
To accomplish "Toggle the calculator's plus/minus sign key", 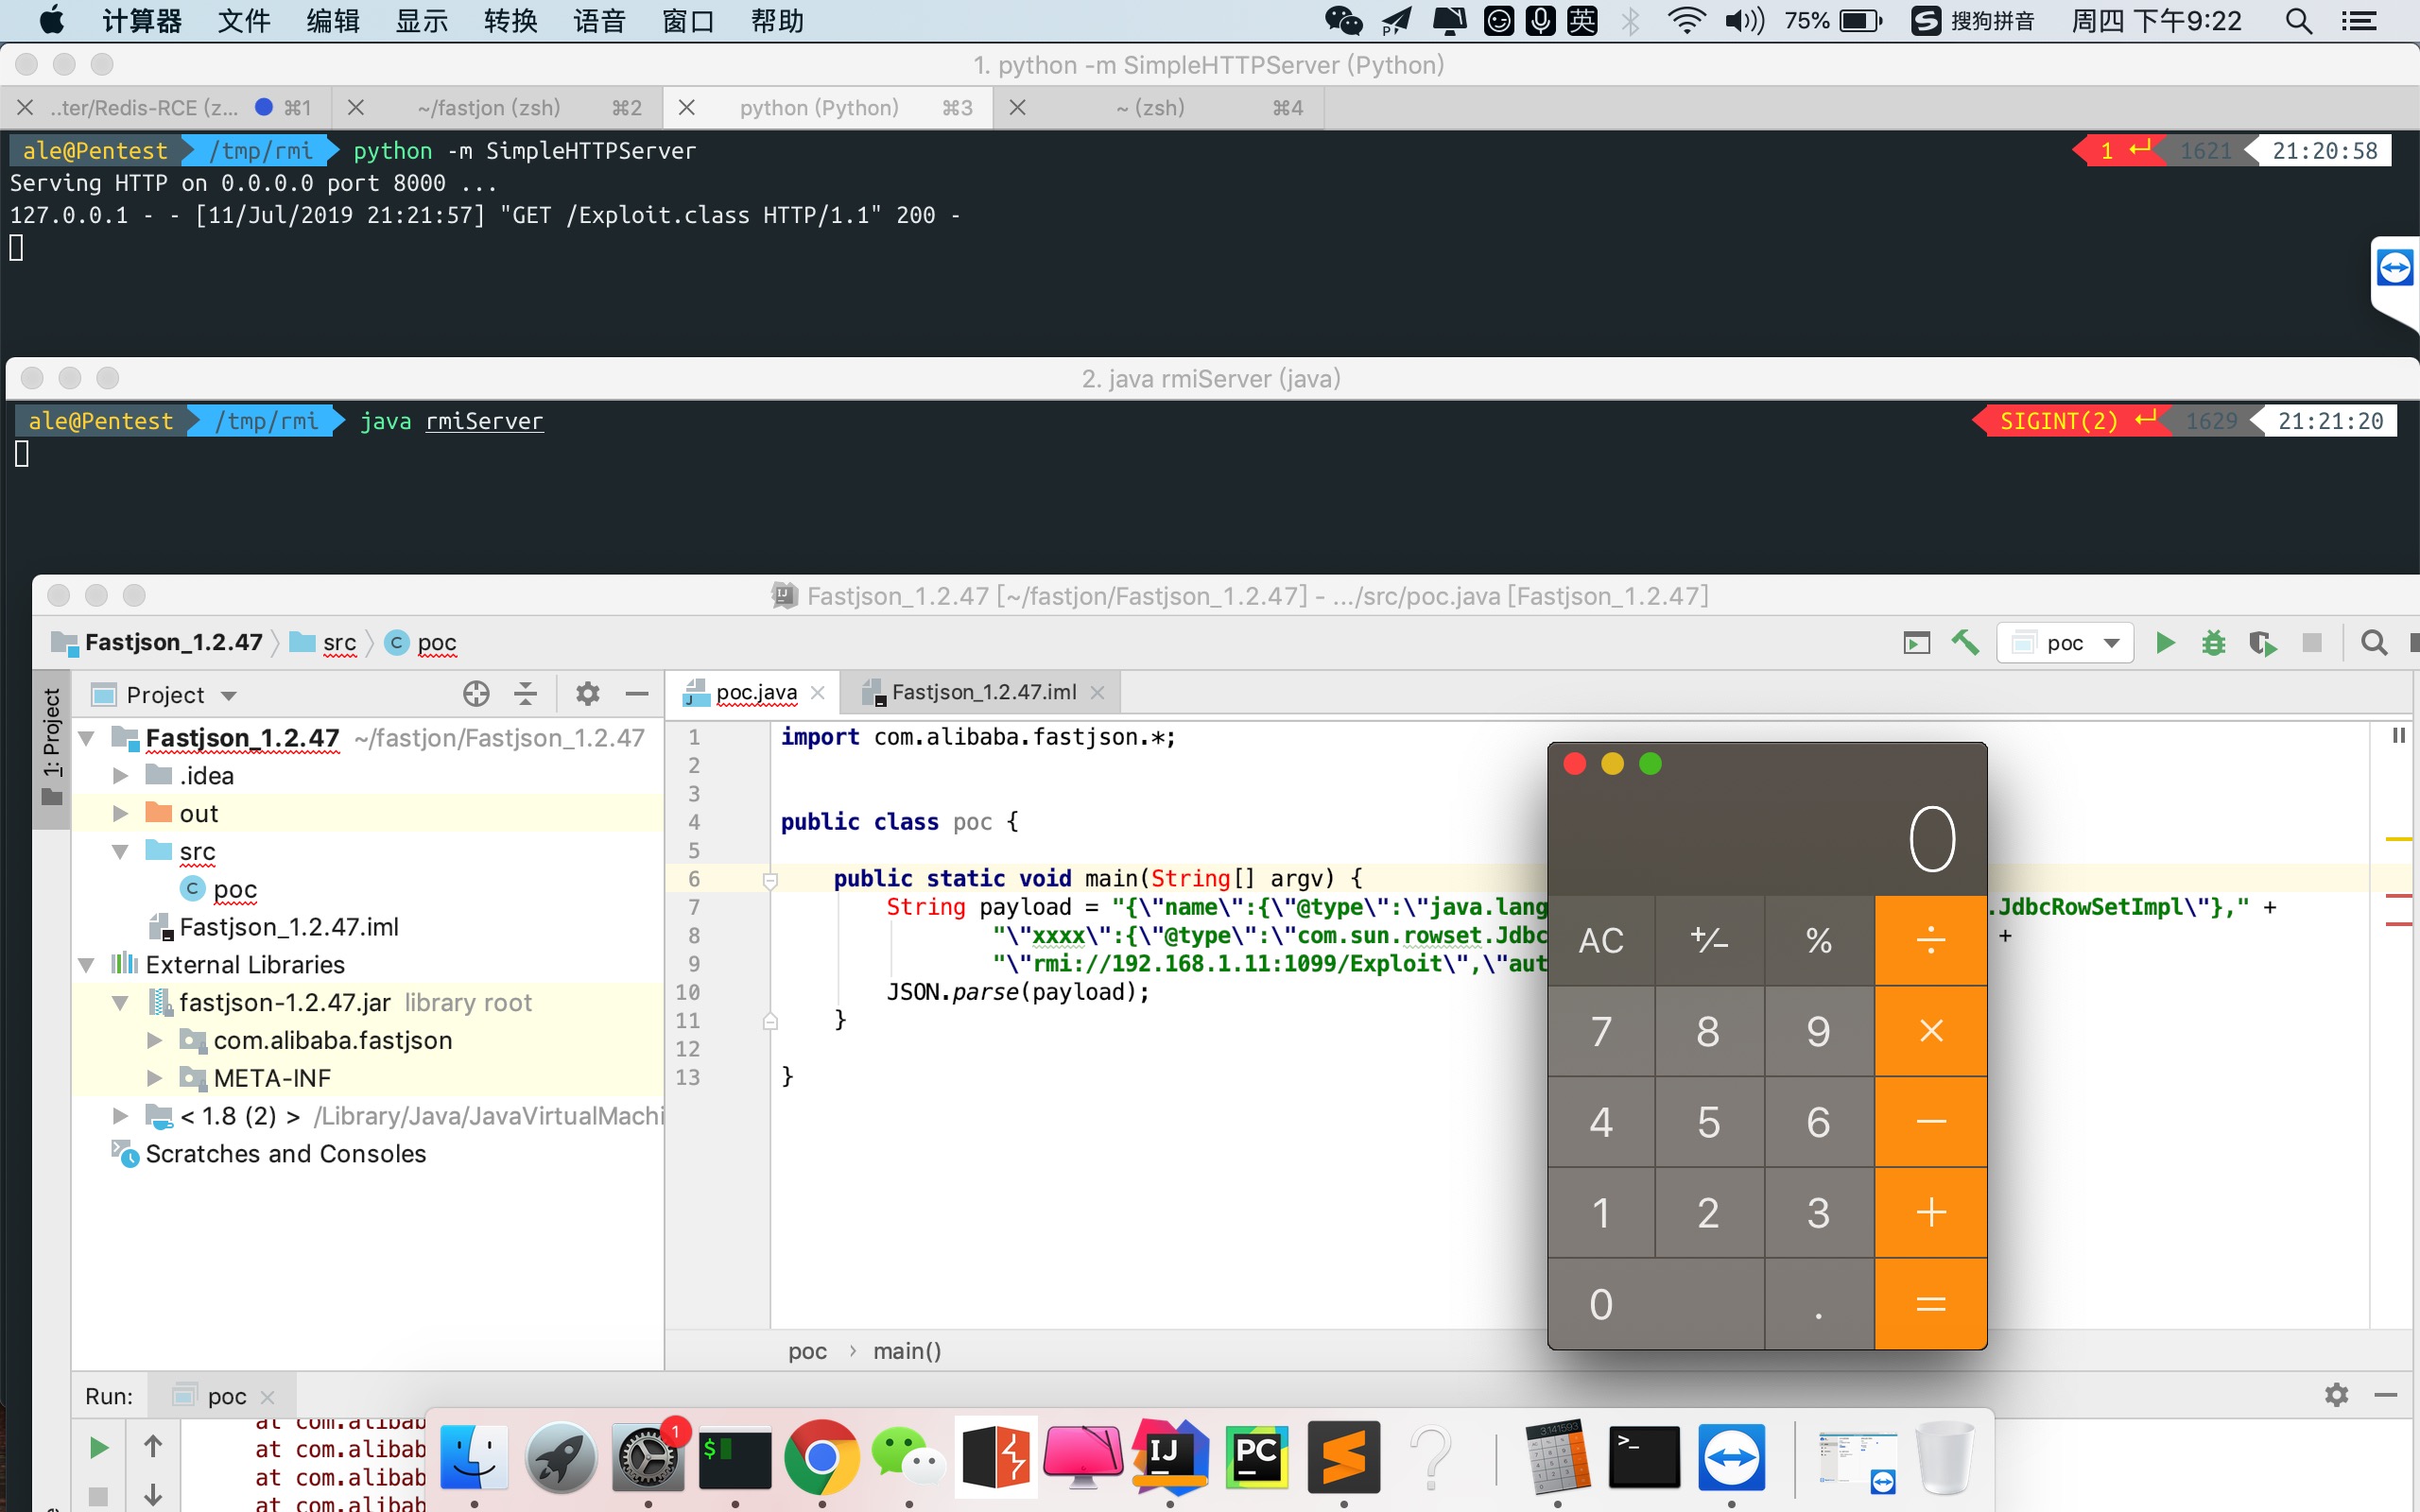I will pos(1709,940).
